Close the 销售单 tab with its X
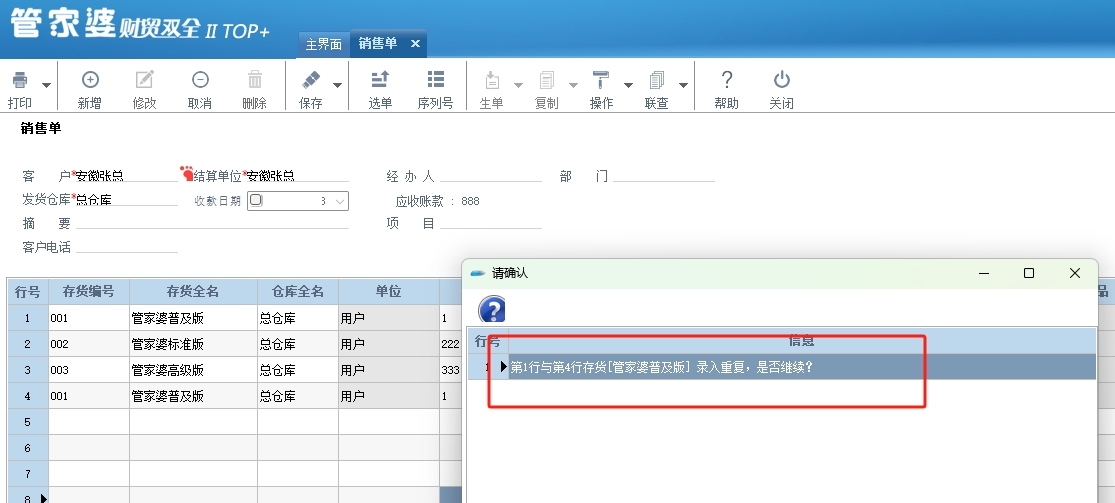 click(x=415, y=43)
